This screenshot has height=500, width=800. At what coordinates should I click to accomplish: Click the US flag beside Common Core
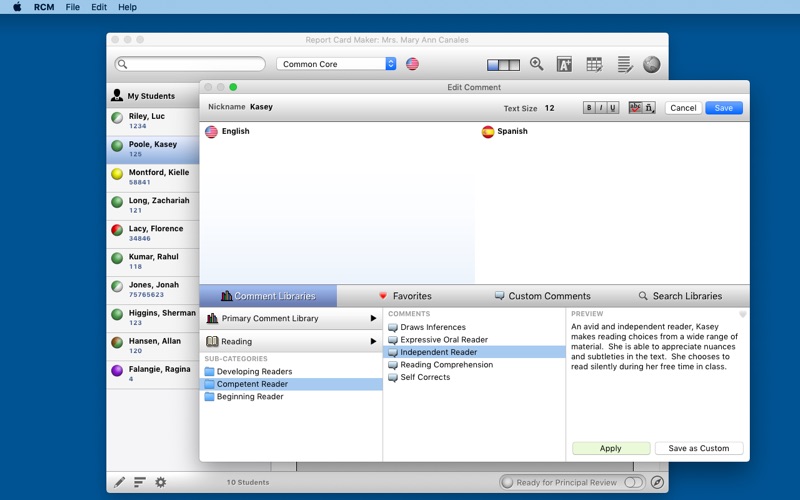point(412,64)
